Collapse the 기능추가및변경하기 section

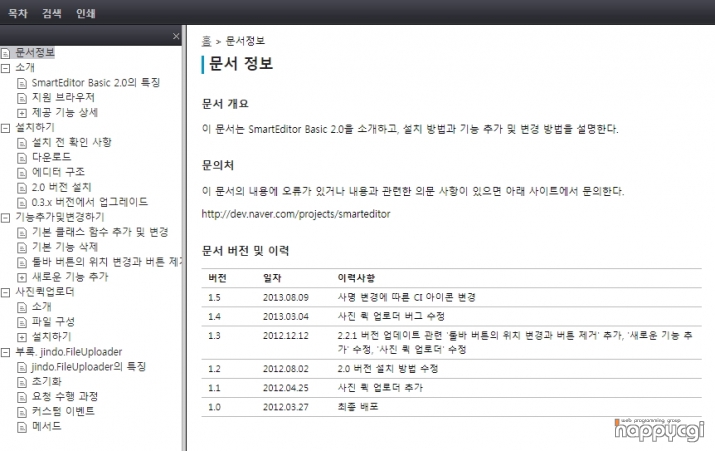5,218
